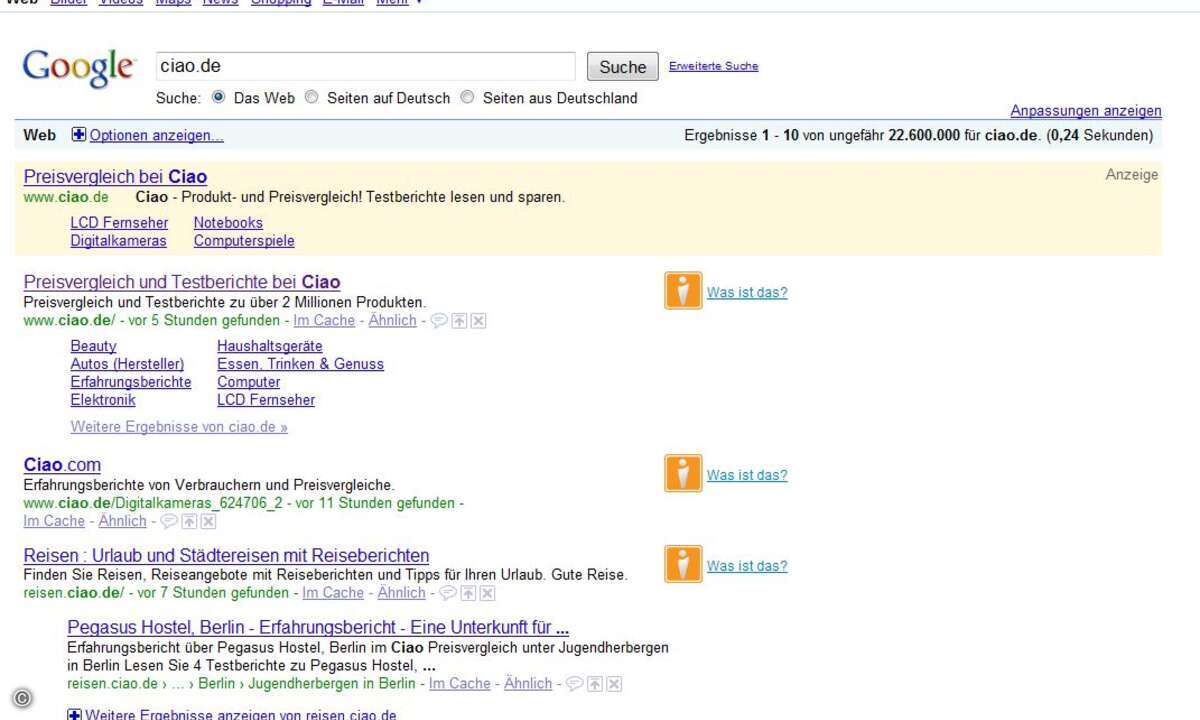Click comment bubble icon on www.ciao.de/ result

coord(438,321)
